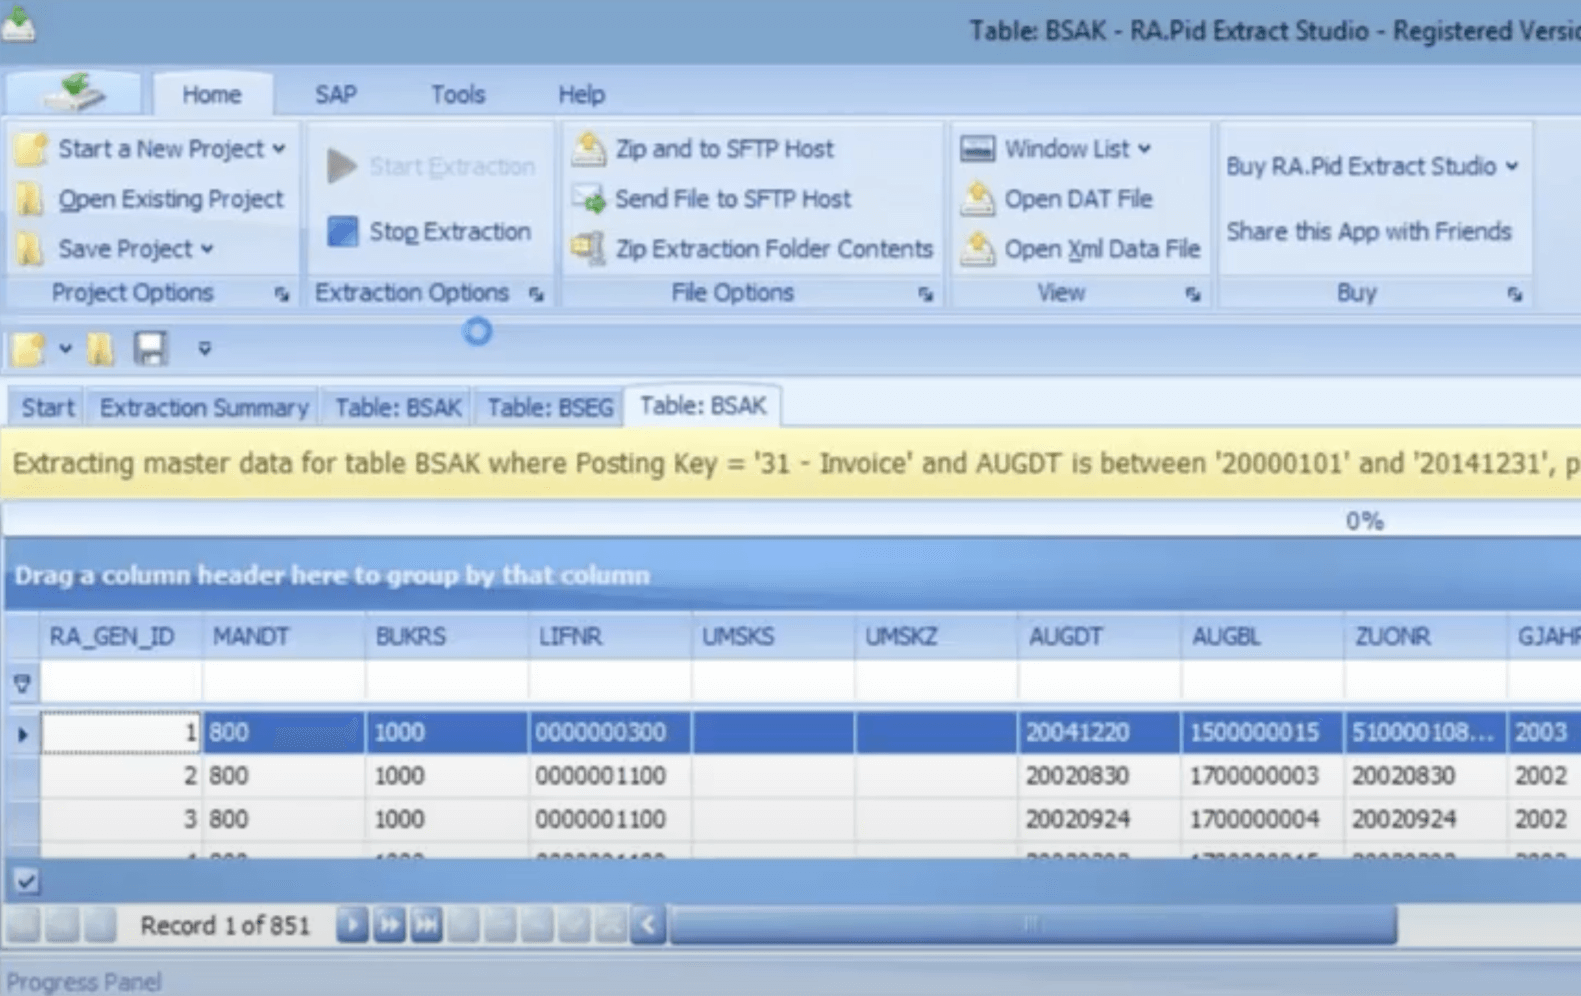
Task: Click Stop Extraction button label
Action: click(x=450, y=231)
